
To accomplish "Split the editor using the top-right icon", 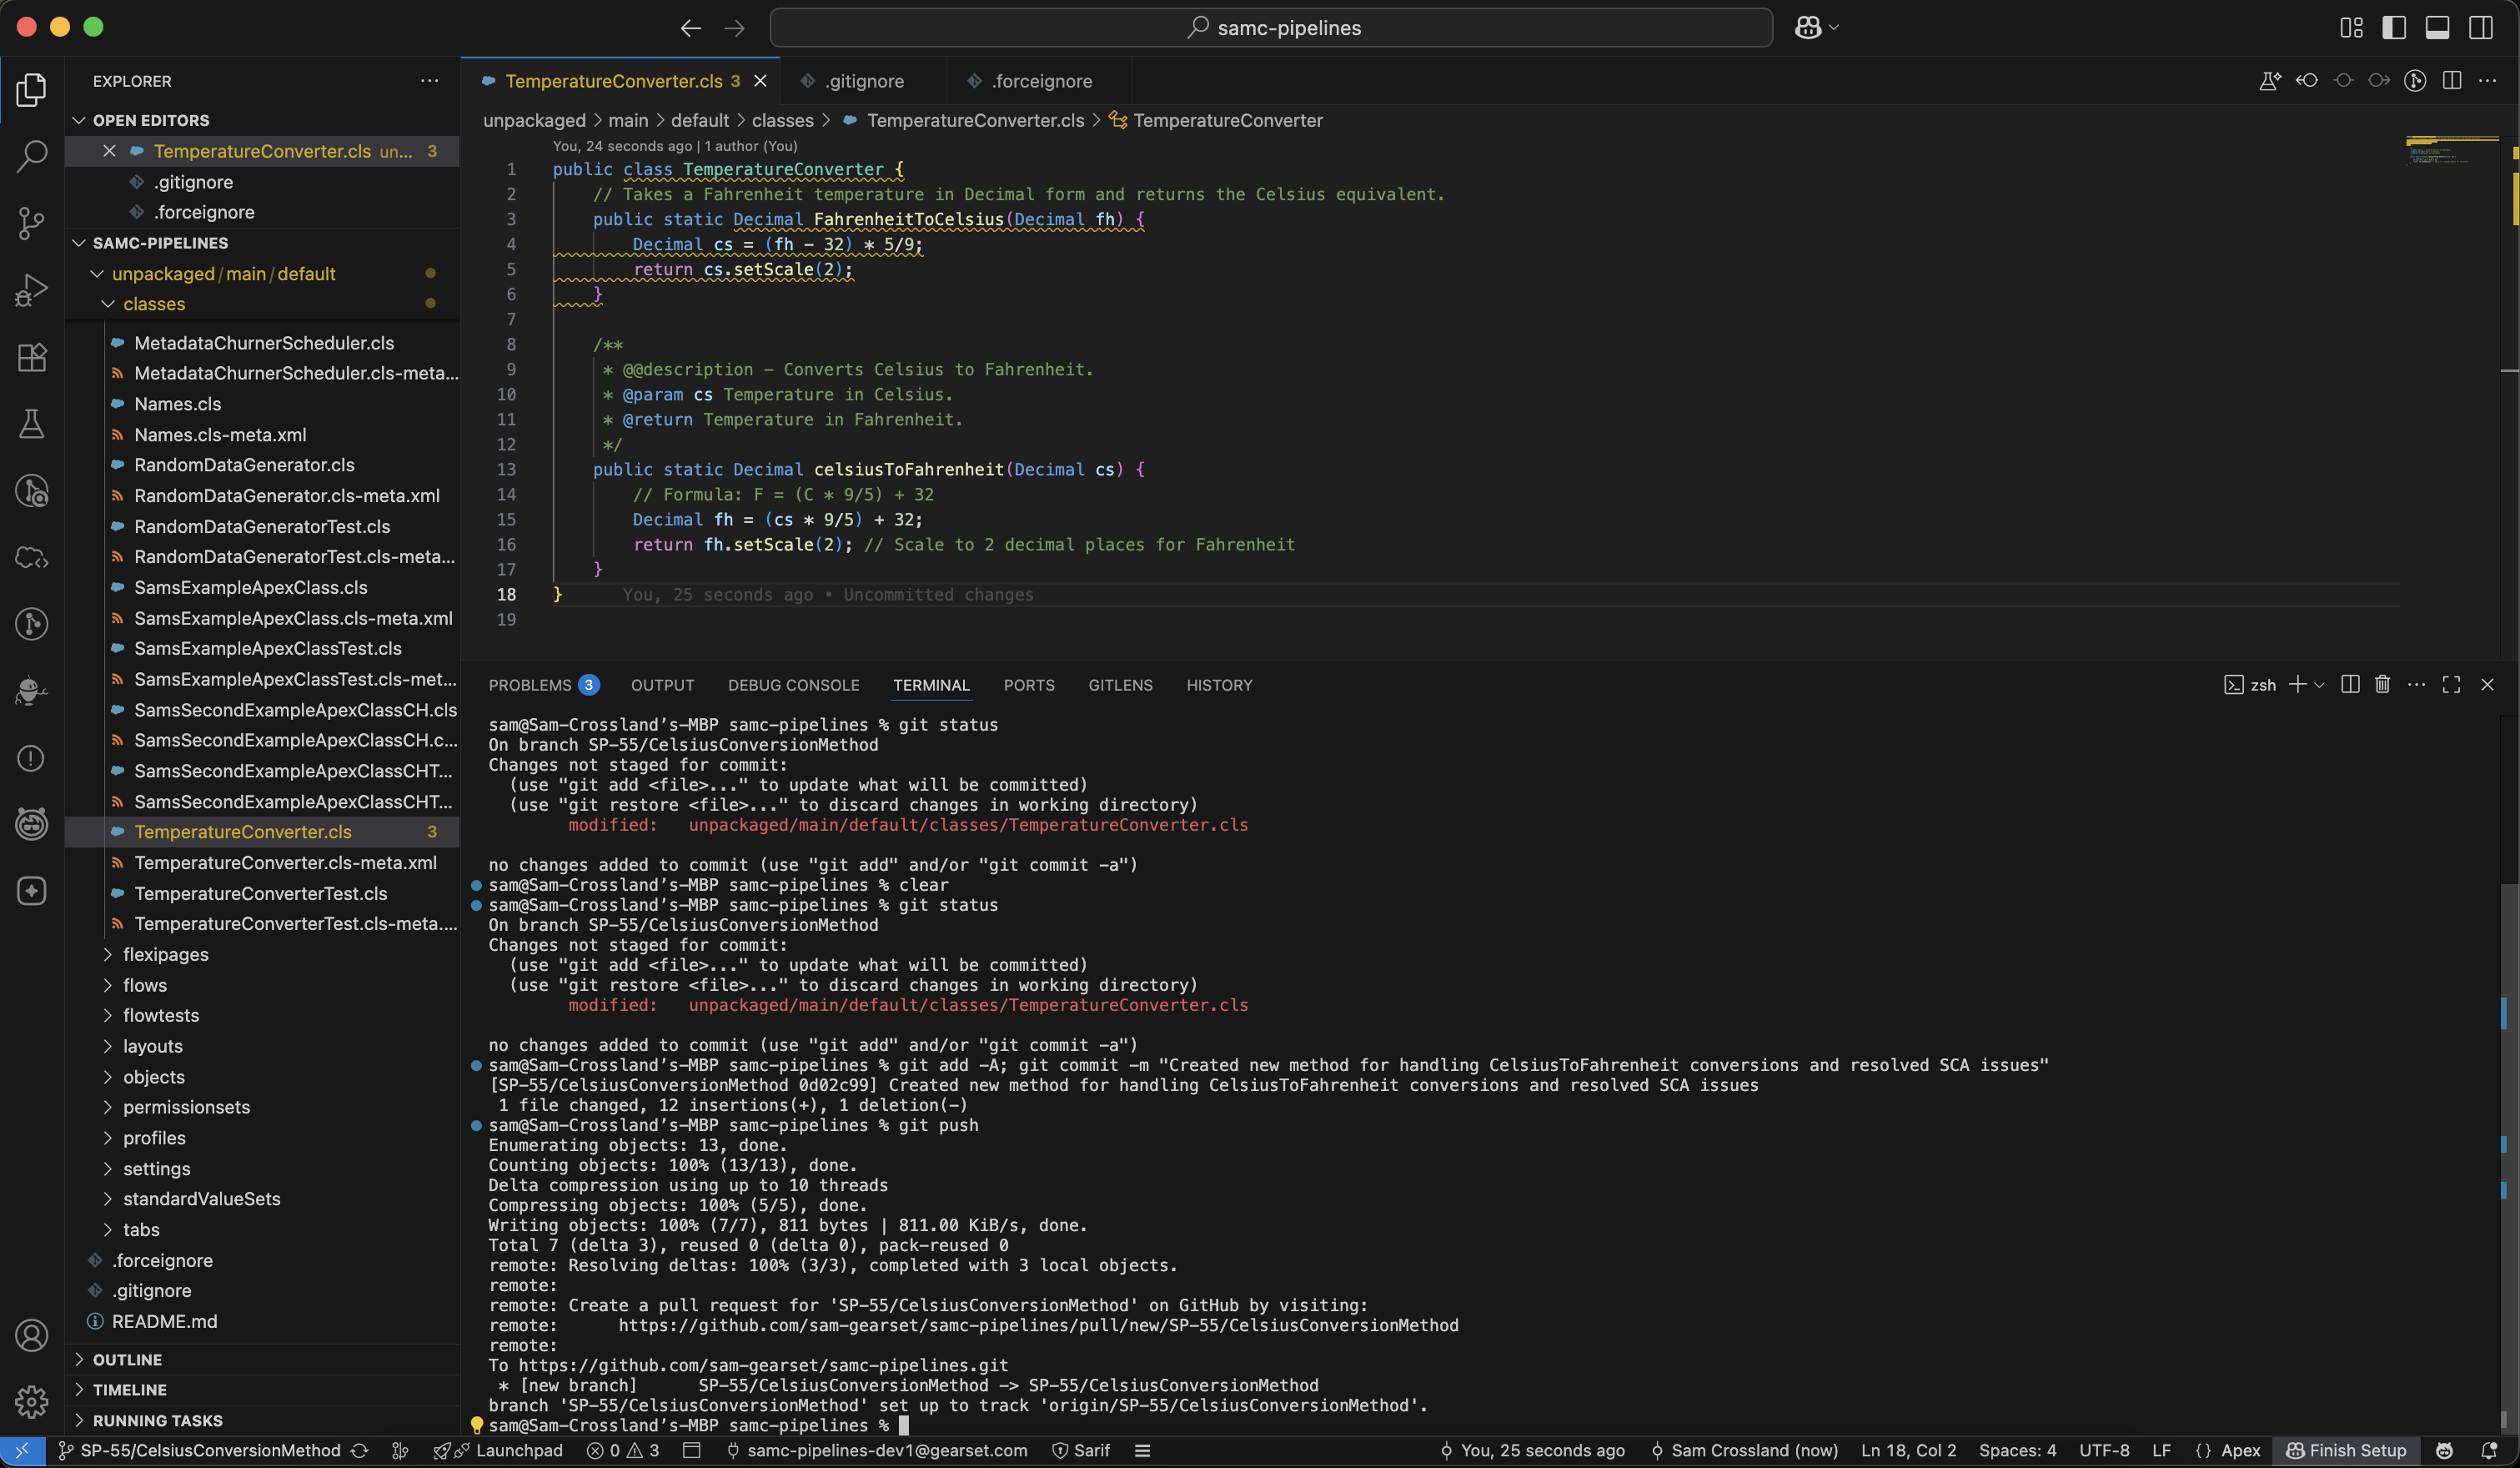I will click(x=2451, y=81).
